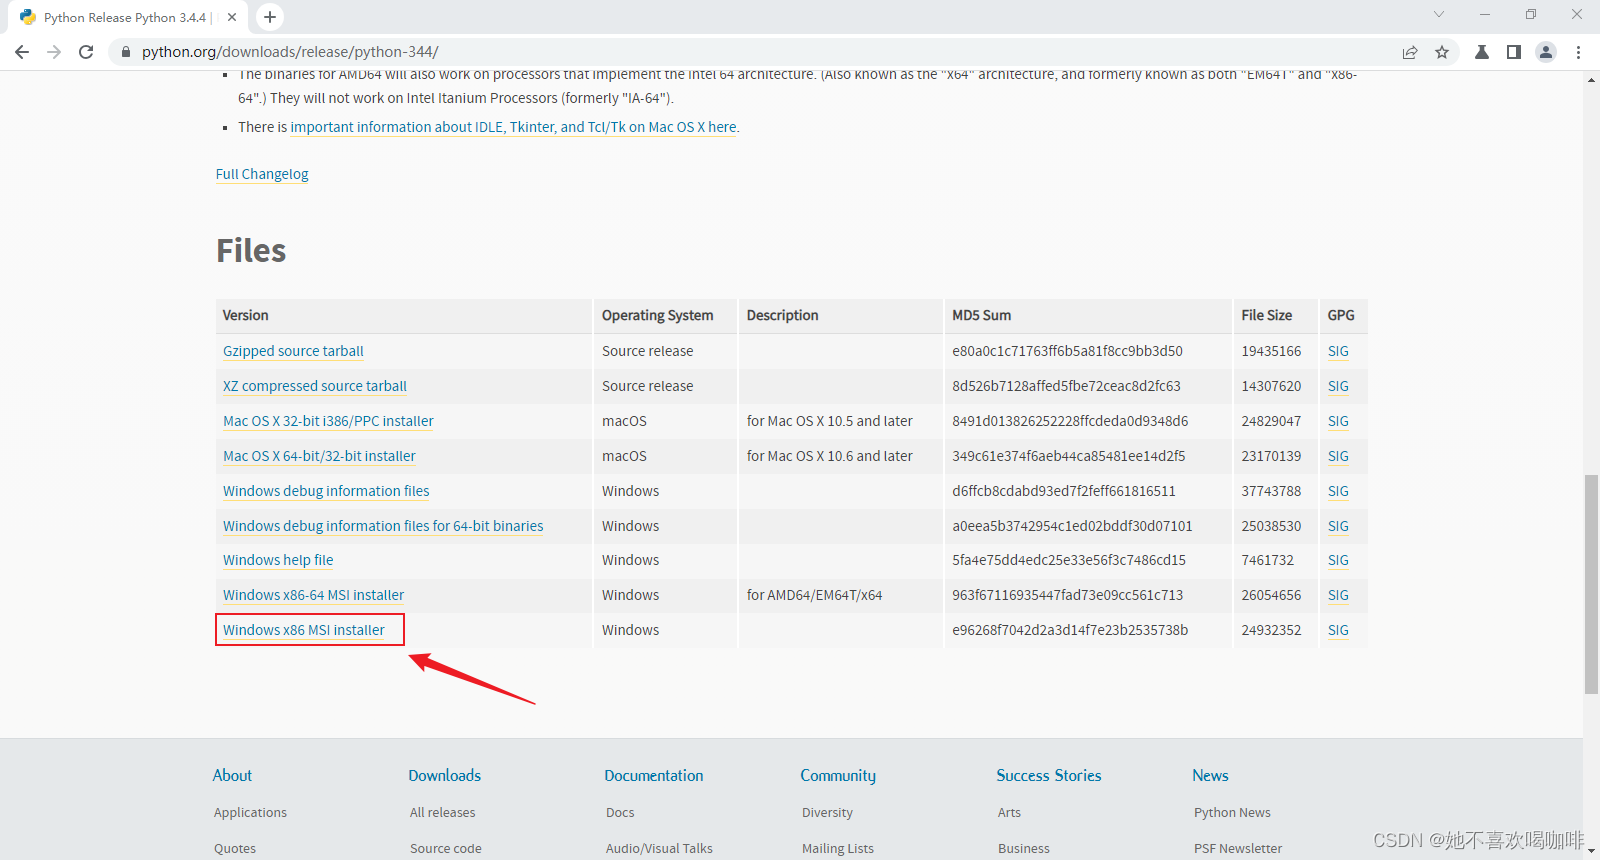Viewport: 1600px width, 860px height.
Task: Download Windows debug information files
Action: pos(326,491)
